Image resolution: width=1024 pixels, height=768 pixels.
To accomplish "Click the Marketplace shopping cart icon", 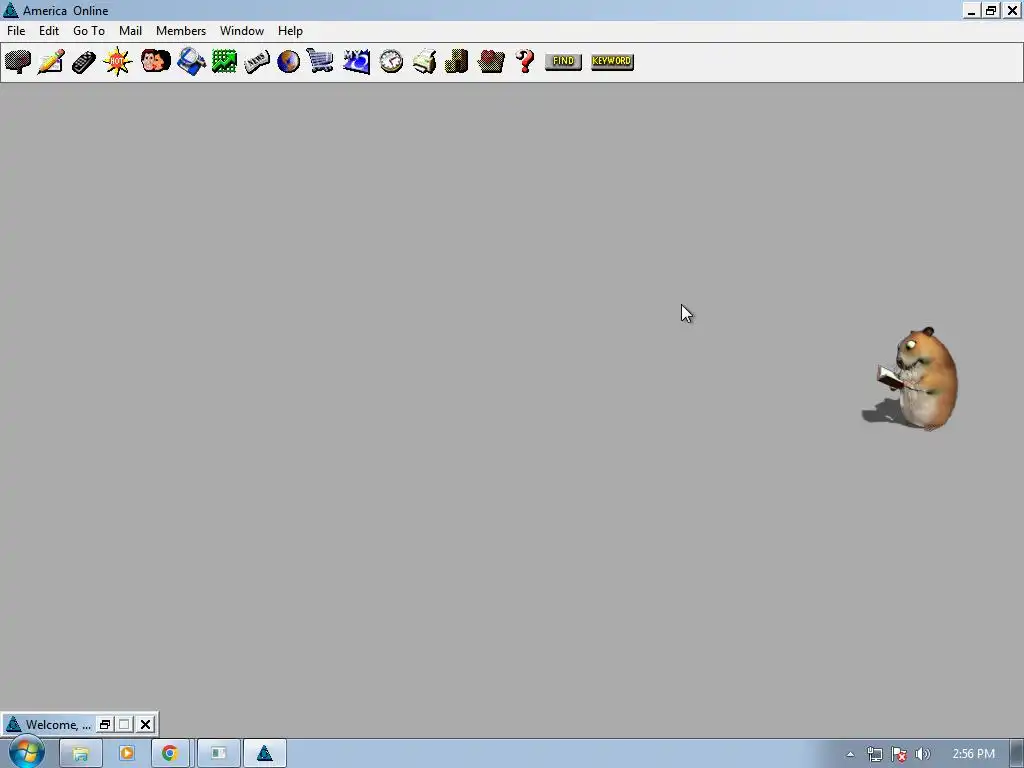I will [320, 61].
